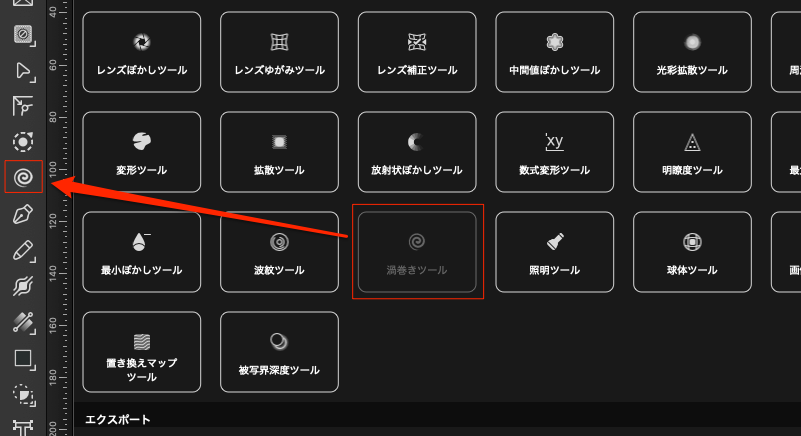This screenshot has width=801, height=436.
Task: Select the dashed circle selection tool
Action: pos(23,142)
